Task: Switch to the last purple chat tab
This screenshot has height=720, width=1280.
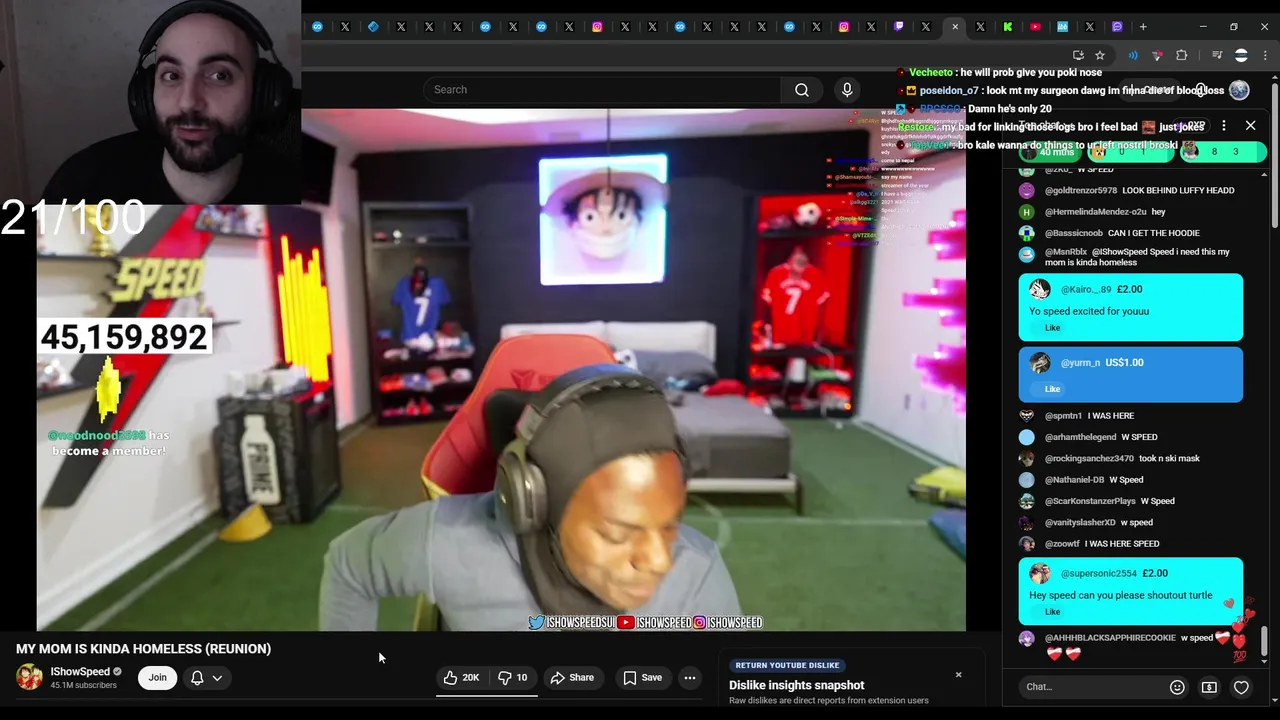Action: click(1117, 27)
